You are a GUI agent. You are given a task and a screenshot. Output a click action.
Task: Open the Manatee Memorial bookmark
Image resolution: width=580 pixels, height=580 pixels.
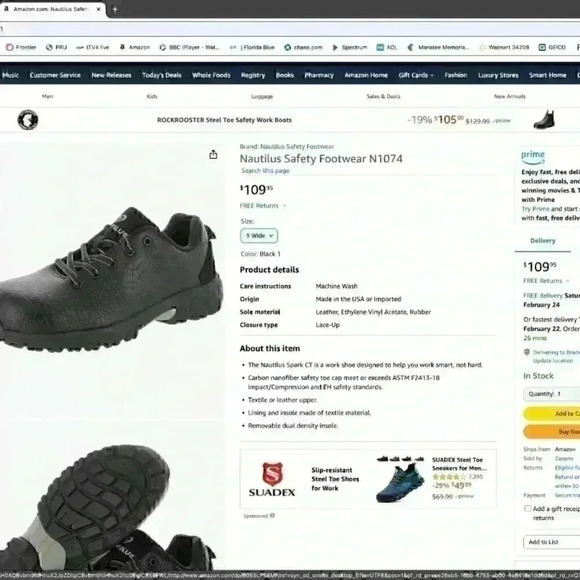(x=438, y=47)
